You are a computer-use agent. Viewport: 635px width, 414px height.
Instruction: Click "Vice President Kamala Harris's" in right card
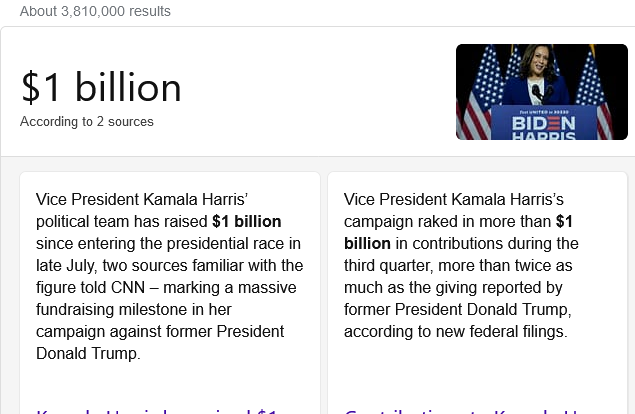click(454, 199)
